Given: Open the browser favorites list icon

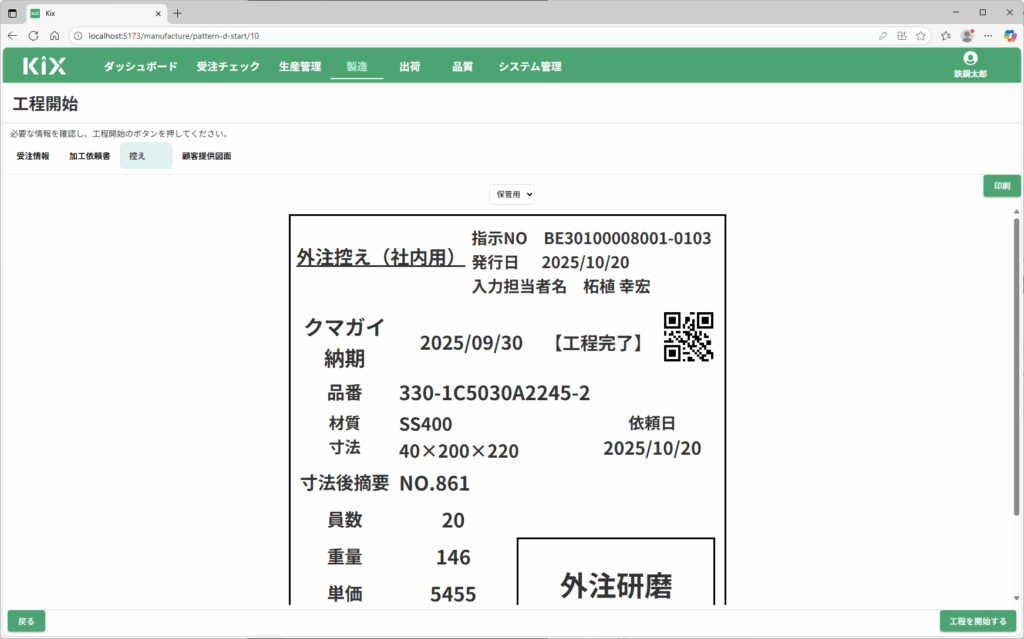Looking at the screenshot, I should pyautogui.click(x=945, y=35).
